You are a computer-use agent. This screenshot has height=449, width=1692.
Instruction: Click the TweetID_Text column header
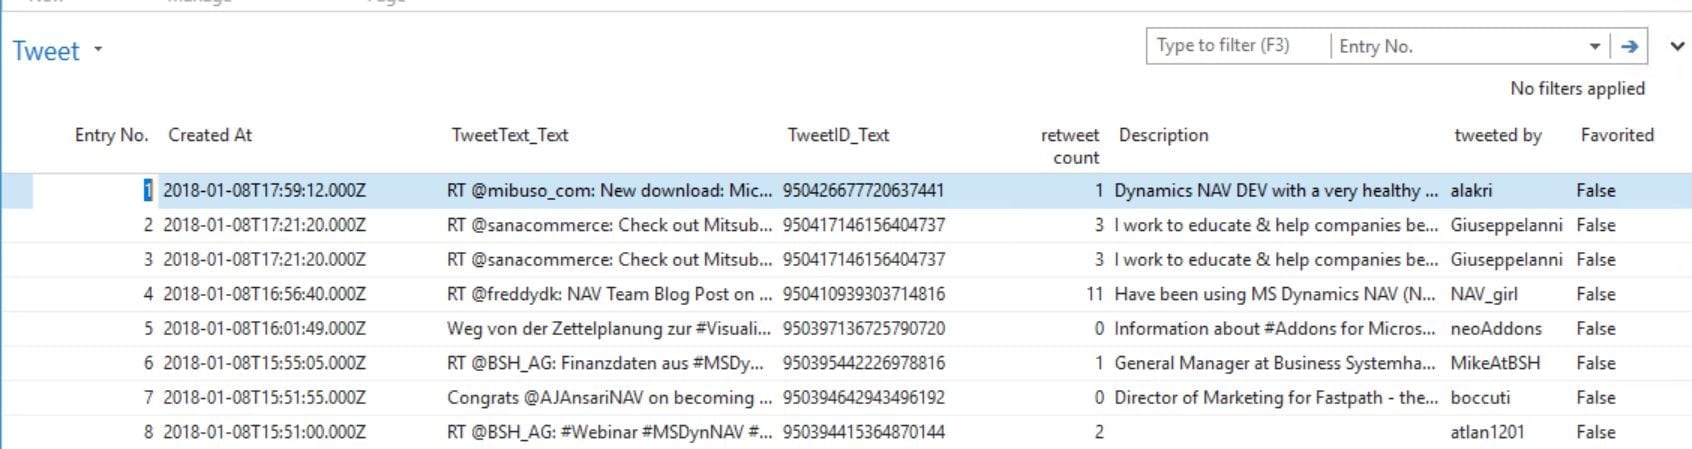tap(838, 135)
